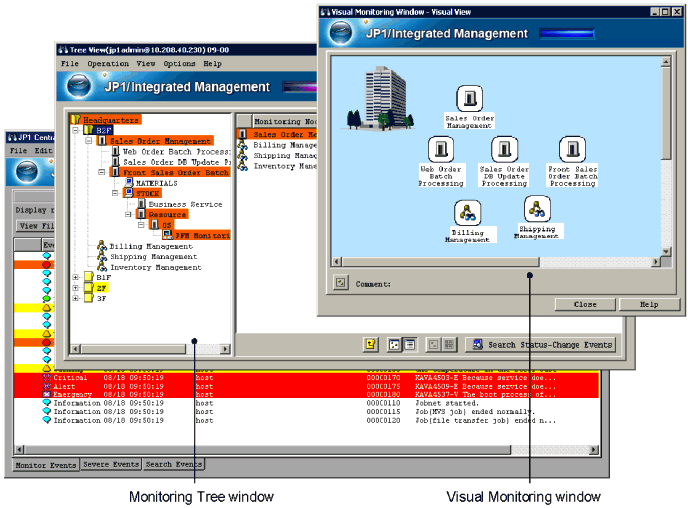Switch to list display icon in Tree View toolbar
The image size is (688, 508).
tap(409, 345)
